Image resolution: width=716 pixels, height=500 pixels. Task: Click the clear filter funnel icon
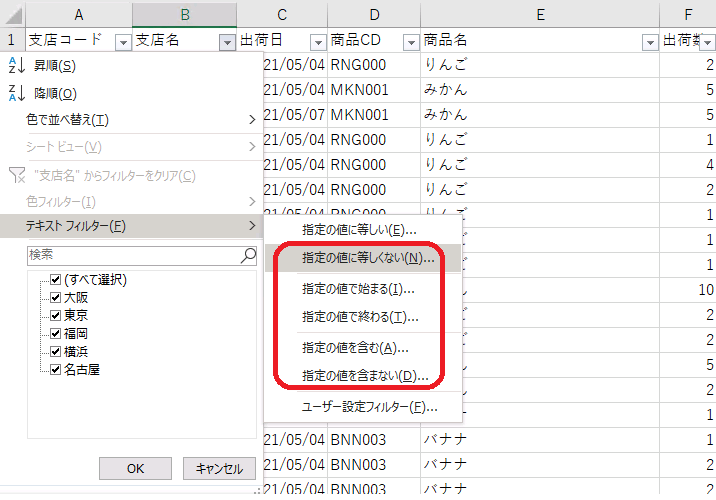tap(16, 175)
